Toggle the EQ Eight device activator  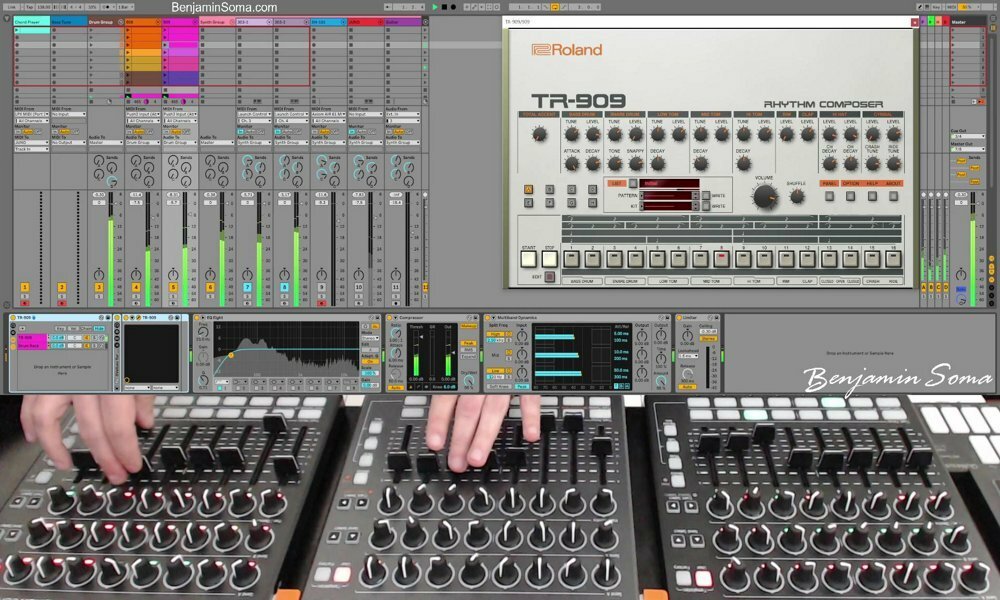(x=198, y=318)
